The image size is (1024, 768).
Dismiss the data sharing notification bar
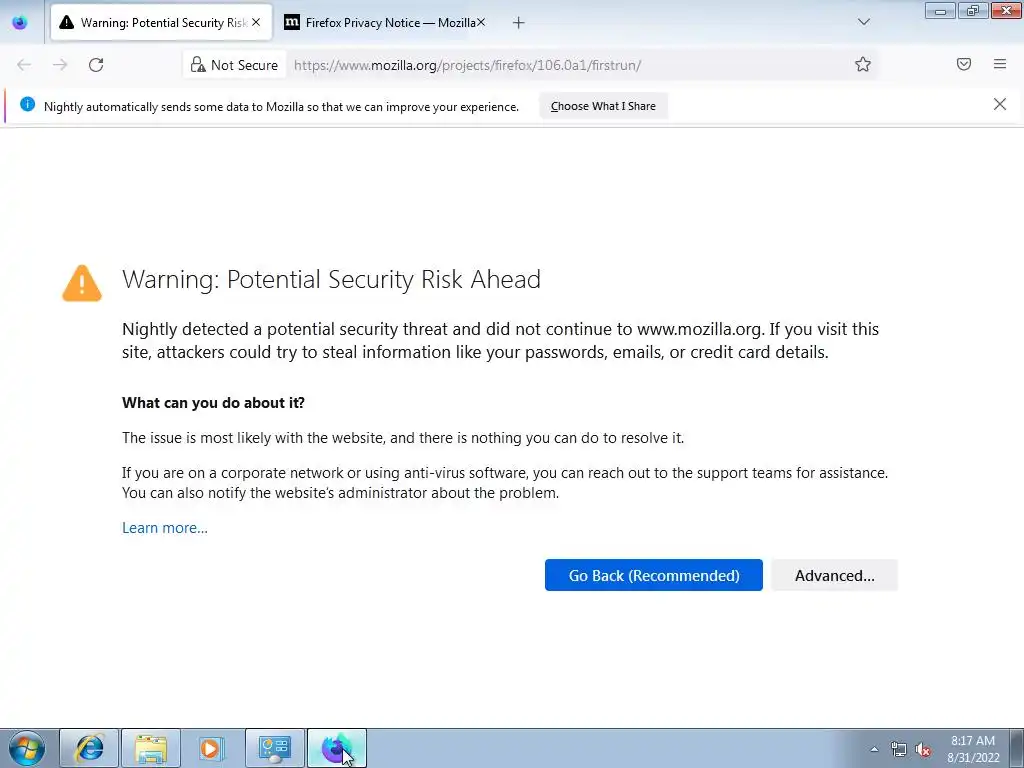pos(1000,104)
